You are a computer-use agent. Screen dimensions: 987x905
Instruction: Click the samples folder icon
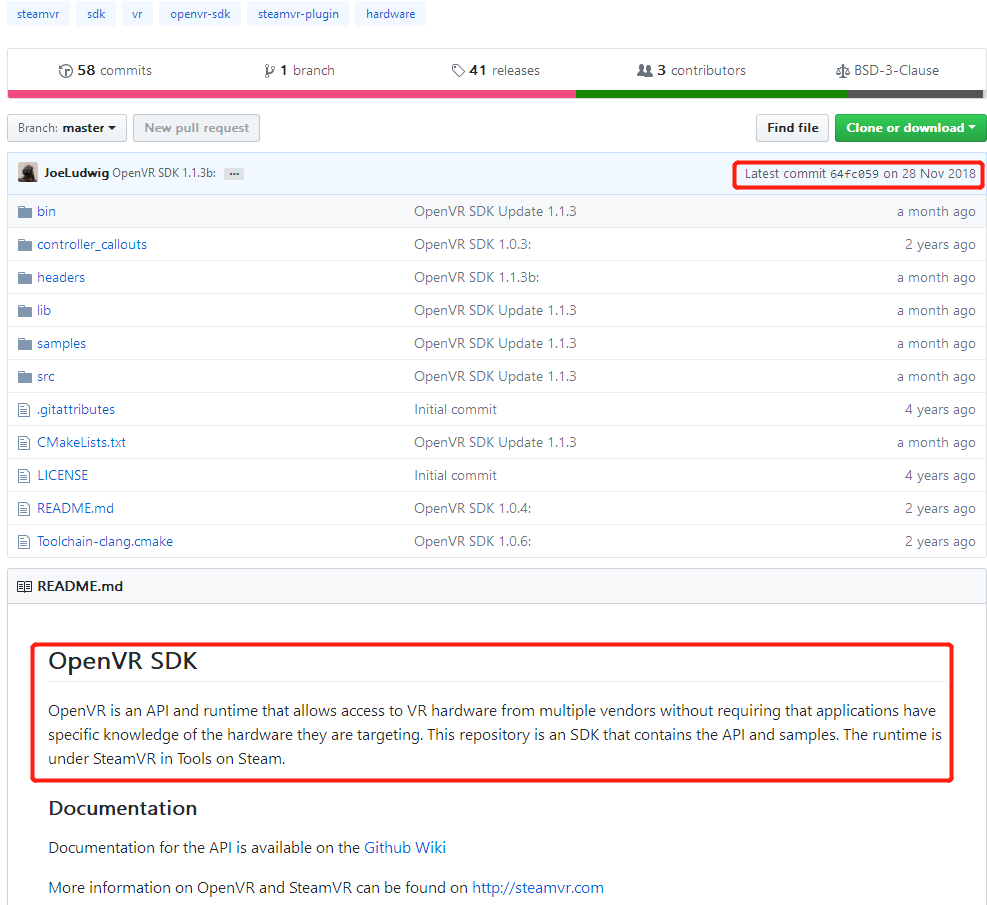pyautogui.click(x=25, y=344)
